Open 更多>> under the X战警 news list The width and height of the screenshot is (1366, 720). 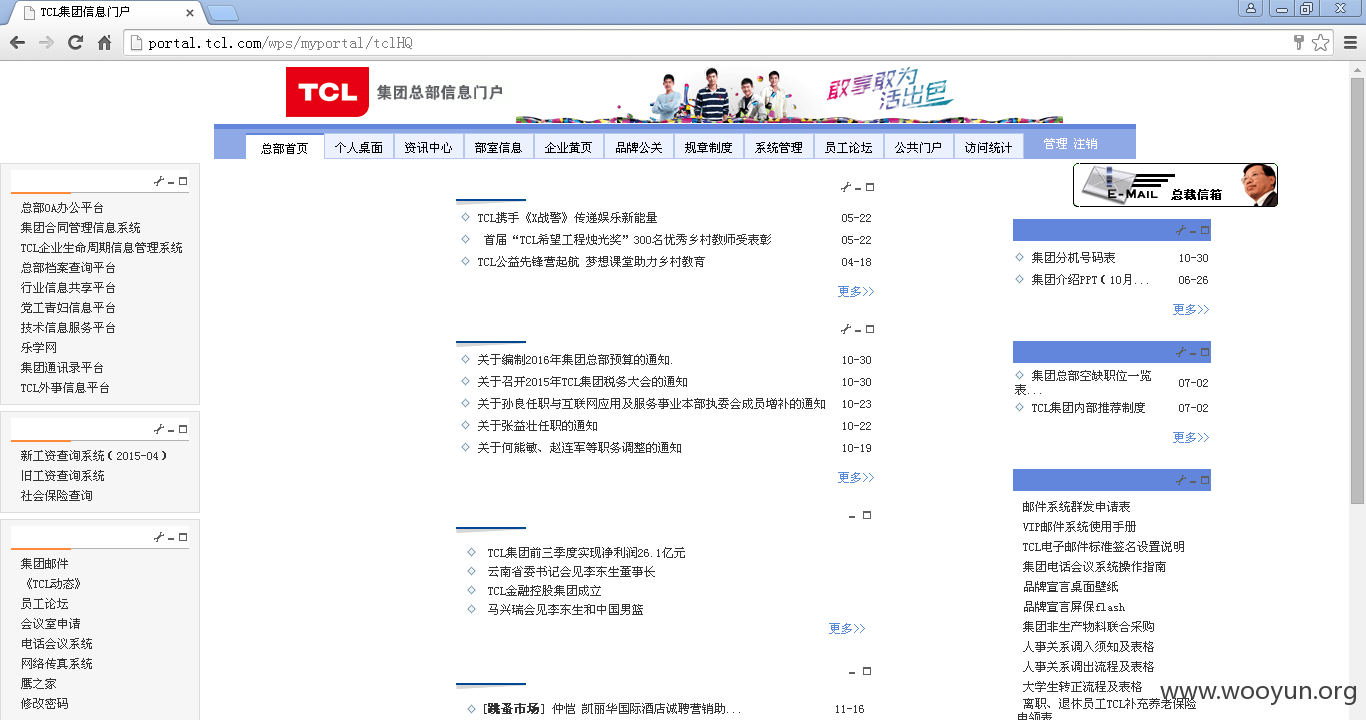pyautogui.click(x=856, y=292)
